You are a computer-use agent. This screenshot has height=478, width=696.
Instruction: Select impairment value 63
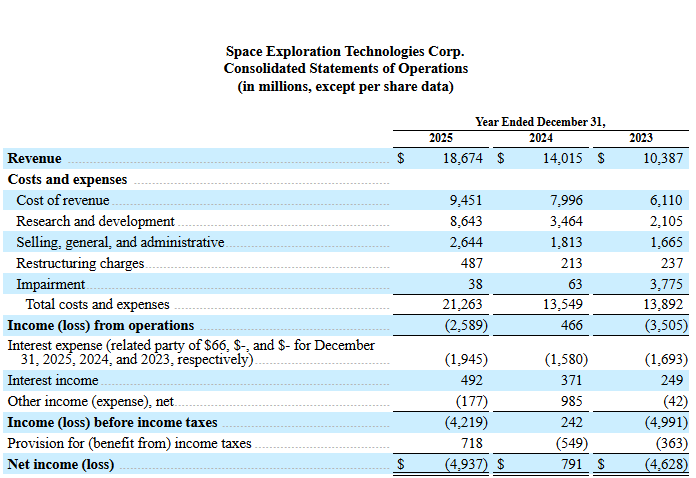(x=575, y=284)
